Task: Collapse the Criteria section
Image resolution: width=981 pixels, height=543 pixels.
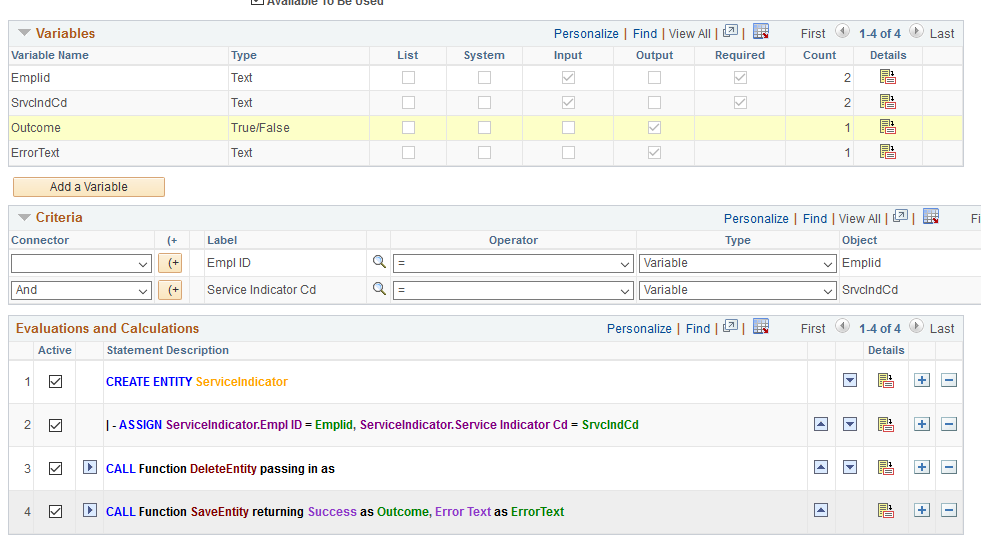Action: pos(24,217)
